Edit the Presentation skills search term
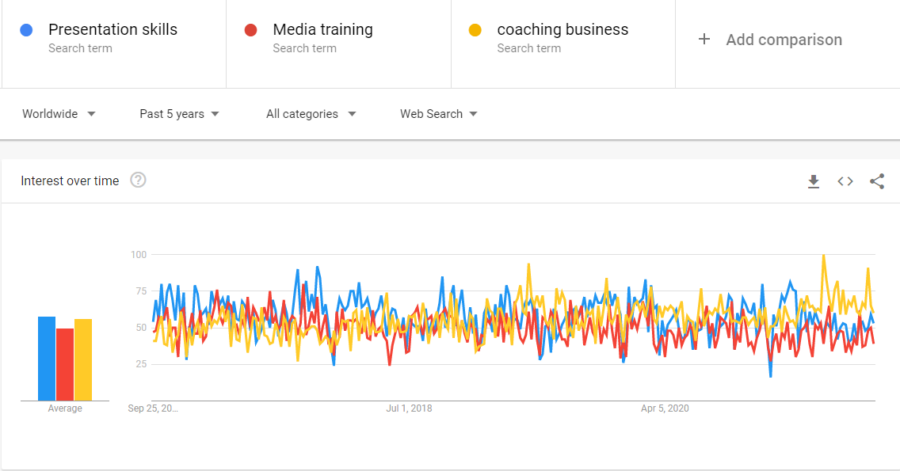This screenshot has width=900, height=471. click(113, 30)
